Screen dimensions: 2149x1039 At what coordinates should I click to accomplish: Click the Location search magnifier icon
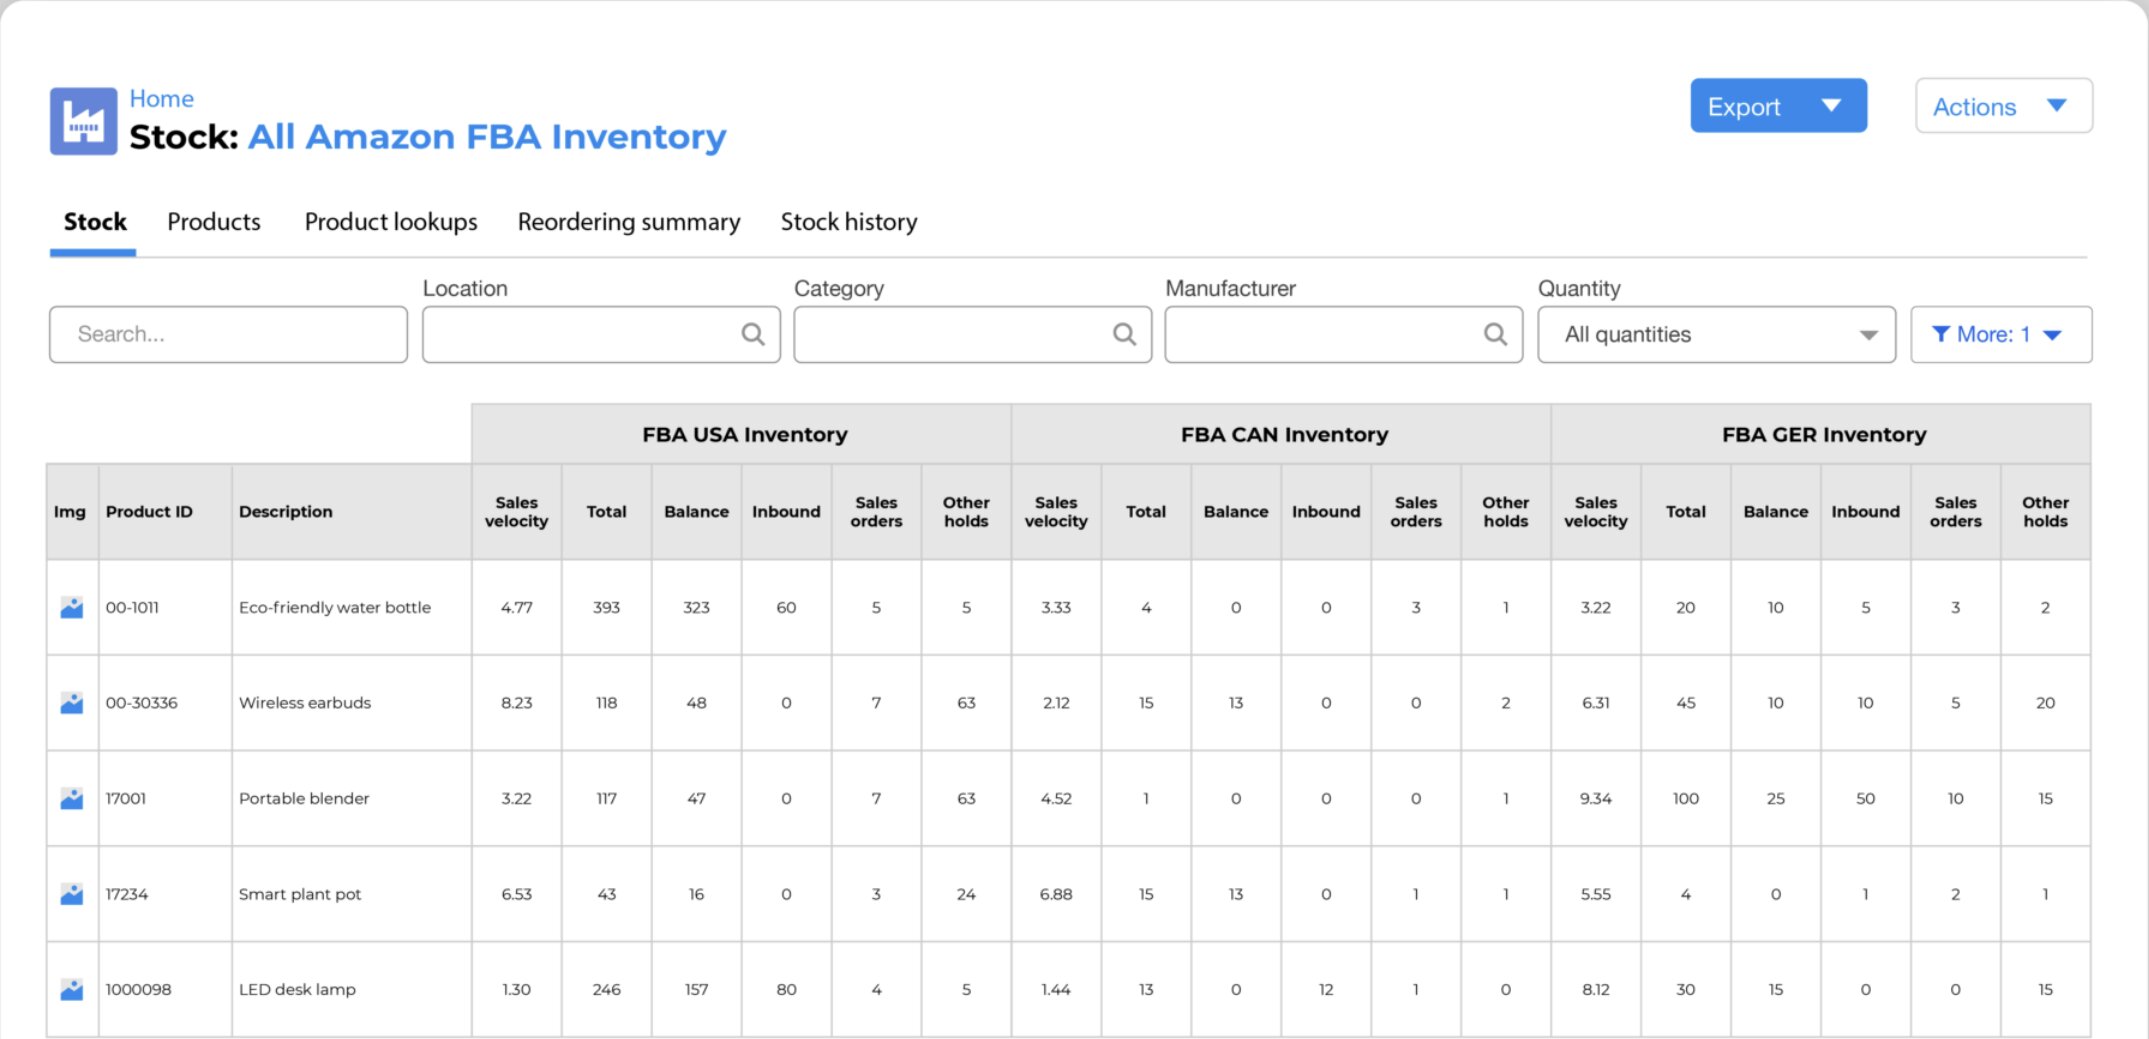pyautogui.click(x=752, y=334)
